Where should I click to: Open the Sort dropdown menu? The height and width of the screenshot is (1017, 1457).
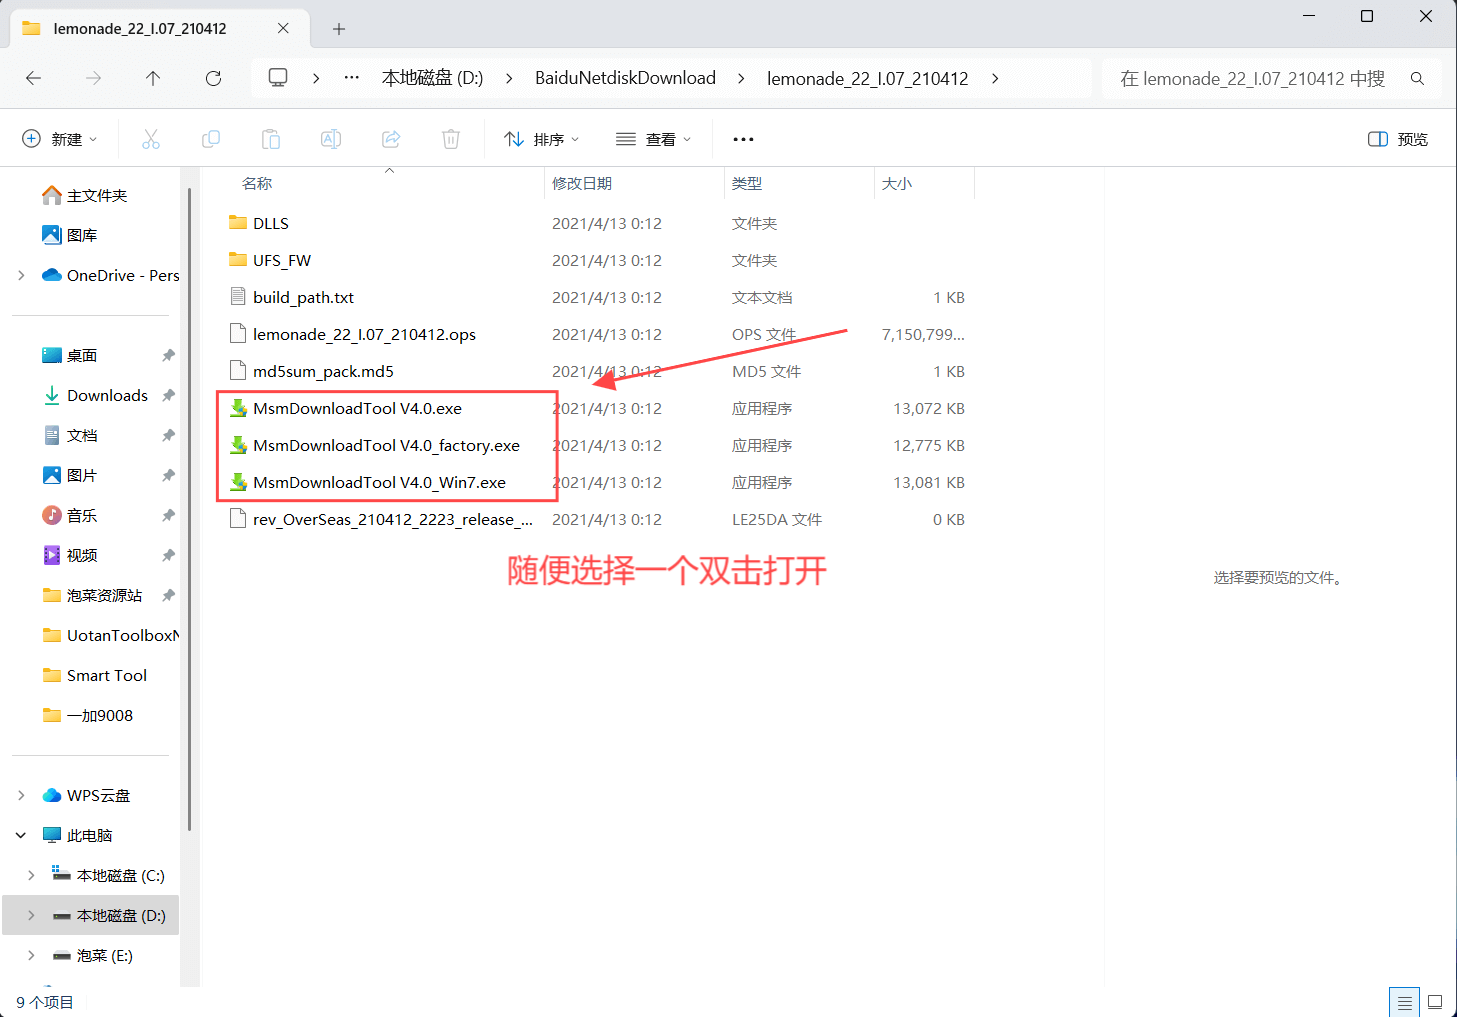(x=542, y=139)
